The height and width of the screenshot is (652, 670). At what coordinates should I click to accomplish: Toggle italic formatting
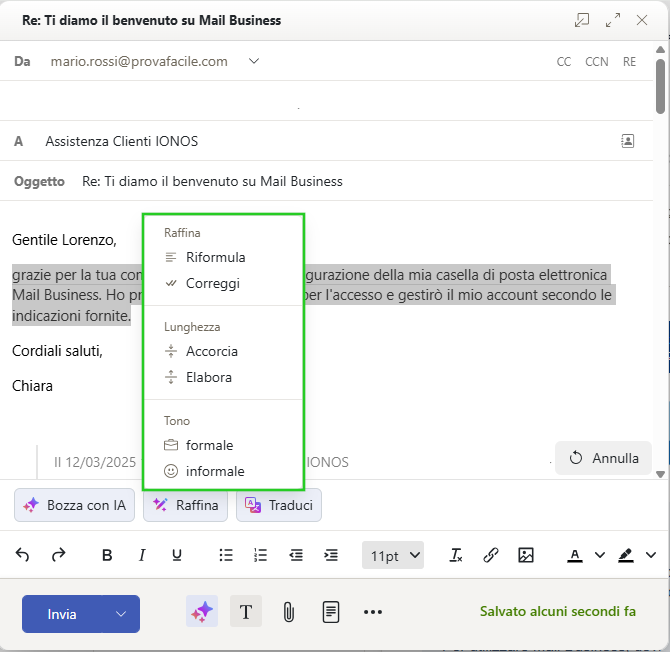(142, 555)
